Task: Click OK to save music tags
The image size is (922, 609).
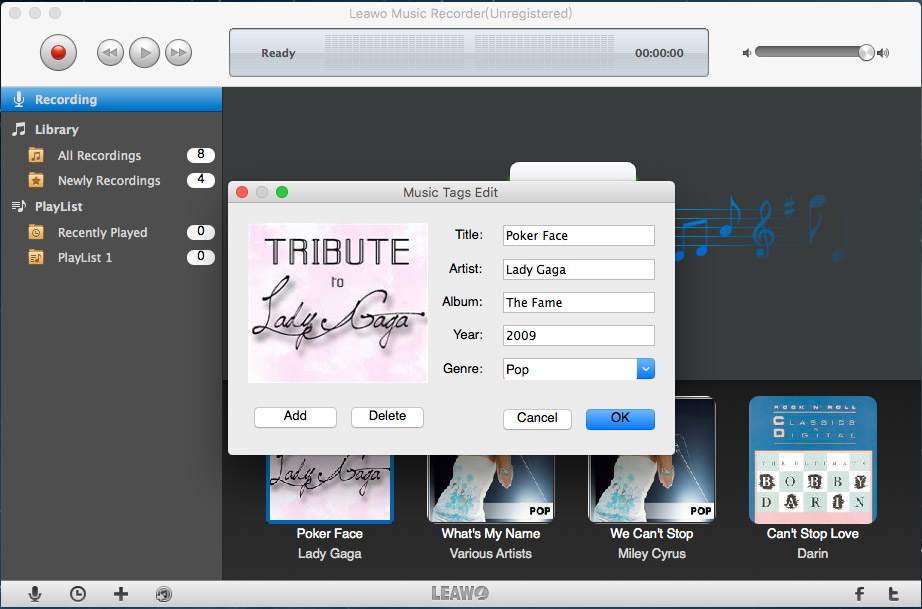Action: [620, 418]
